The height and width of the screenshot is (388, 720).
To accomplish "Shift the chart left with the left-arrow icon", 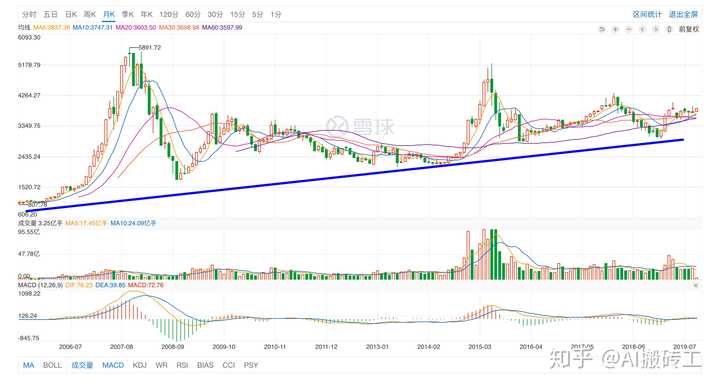I will [x=642, y=29].
